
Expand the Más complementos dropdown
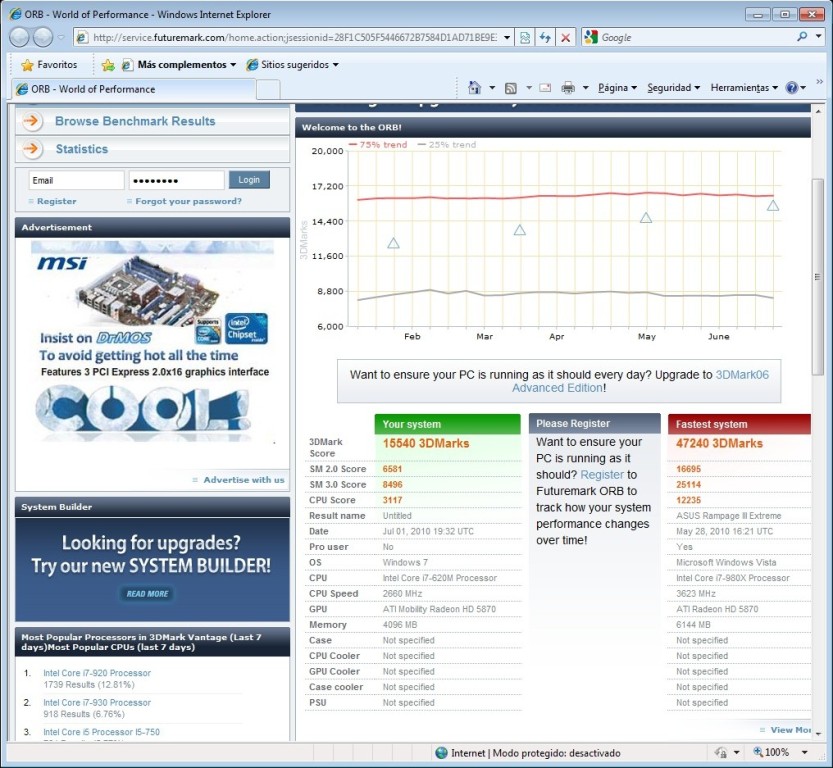(233, 65)
